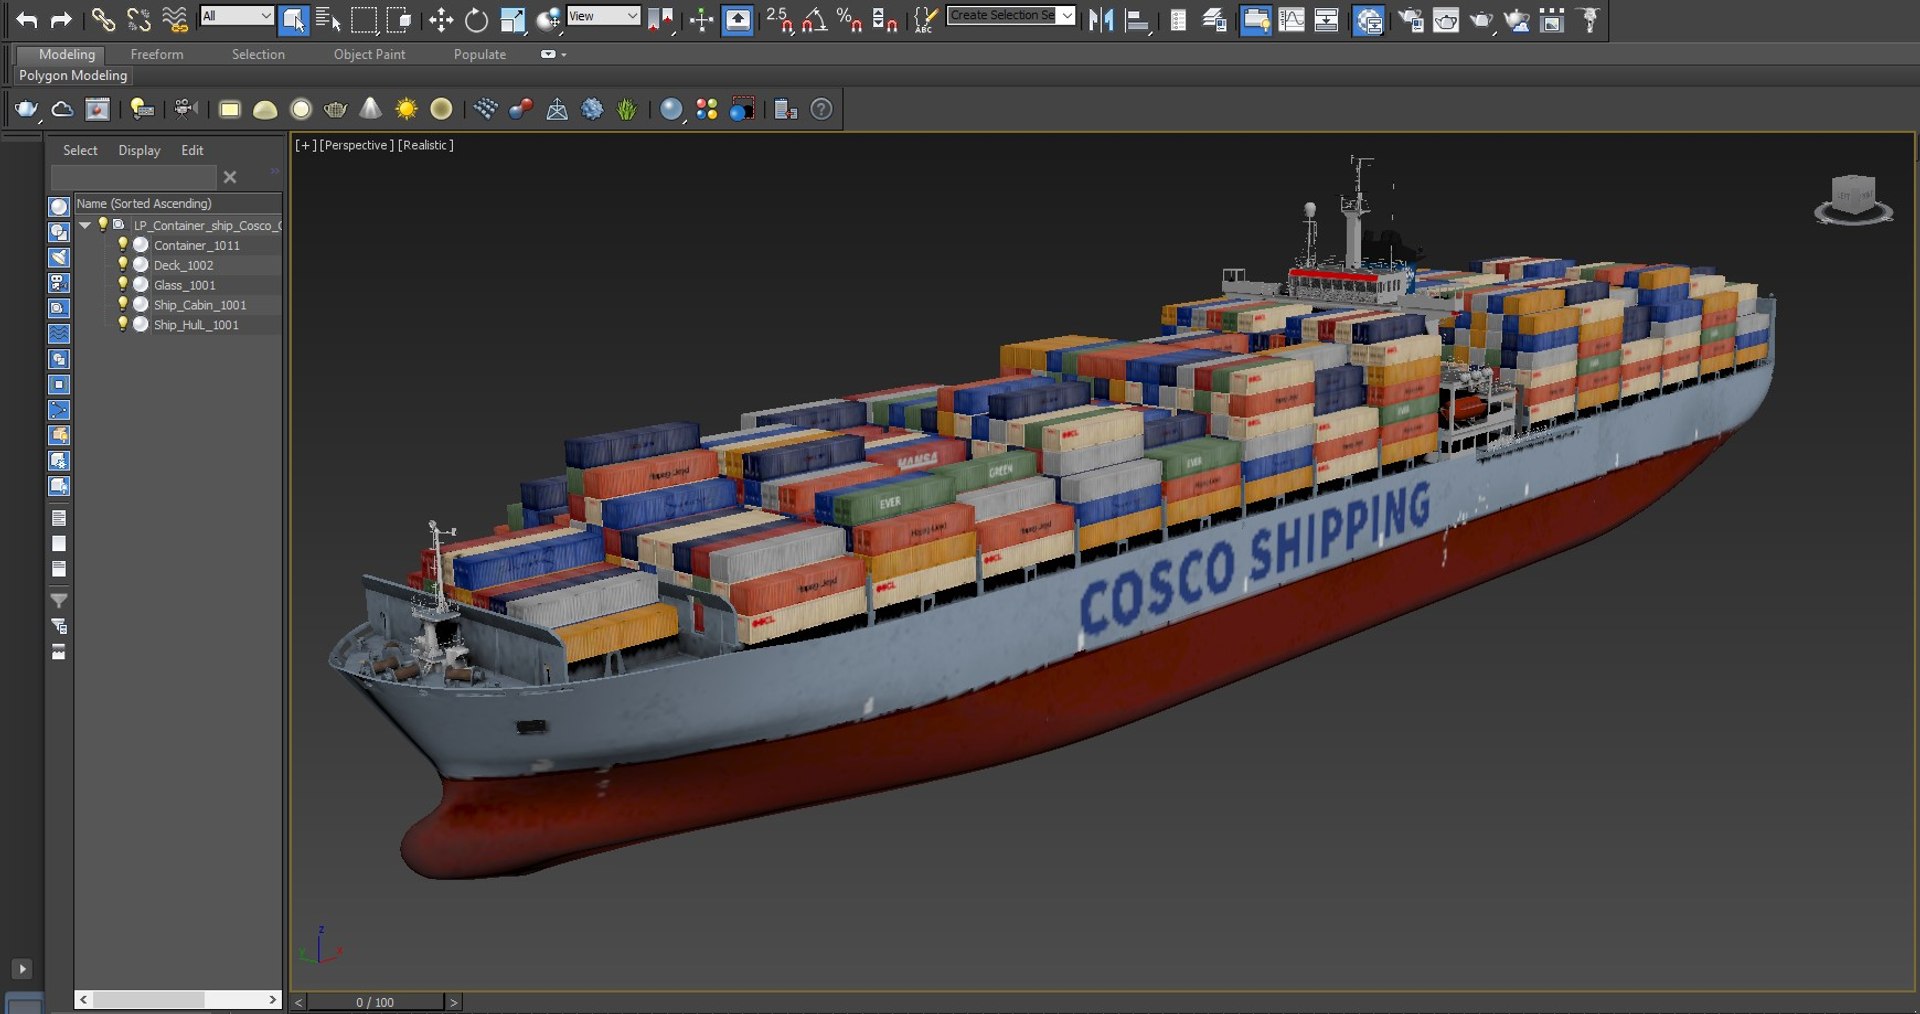Screen dimensions: 1920x1014
Task: Open Curve Editor
Action: 1292,19
